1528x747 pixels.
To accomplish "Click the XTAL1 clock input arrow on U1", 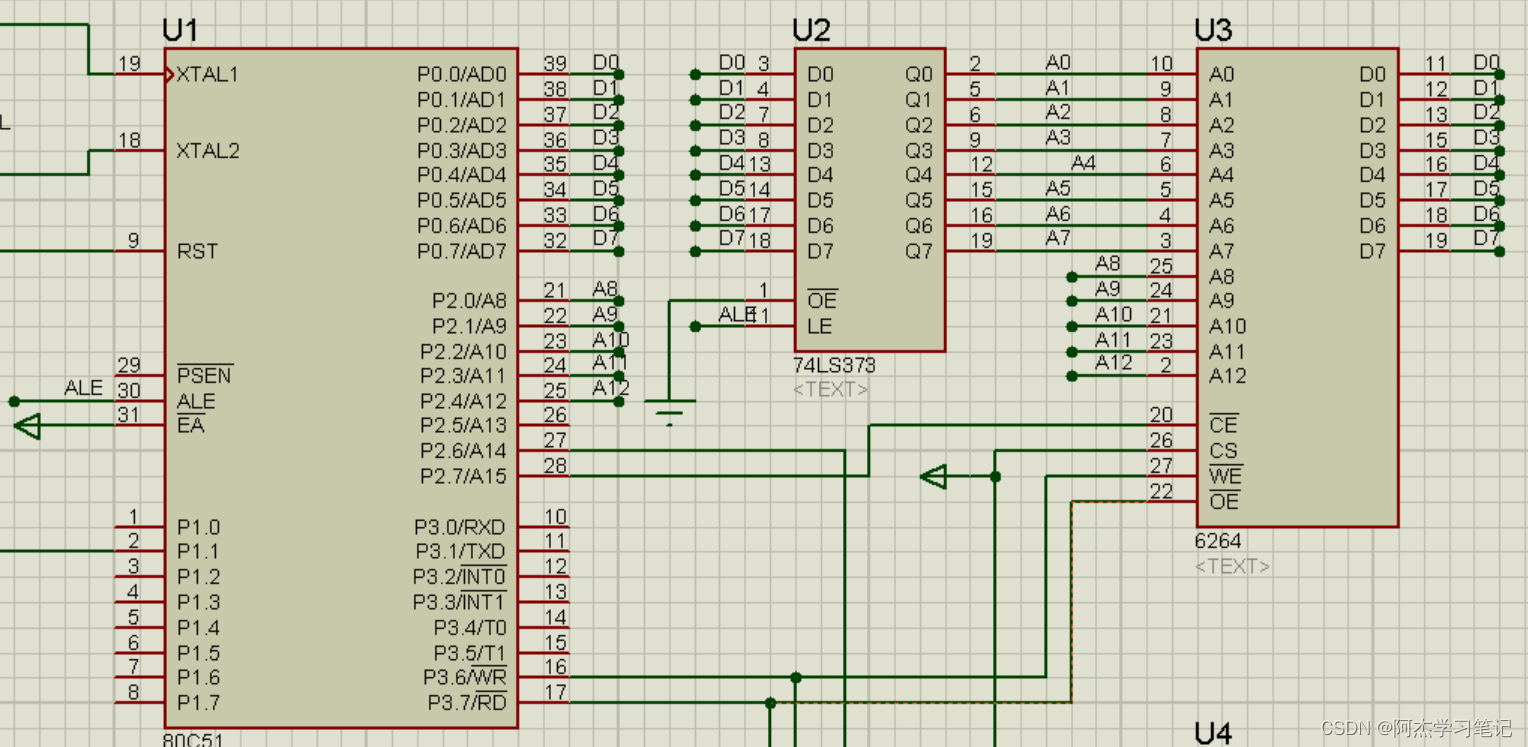I will (170, 74).
